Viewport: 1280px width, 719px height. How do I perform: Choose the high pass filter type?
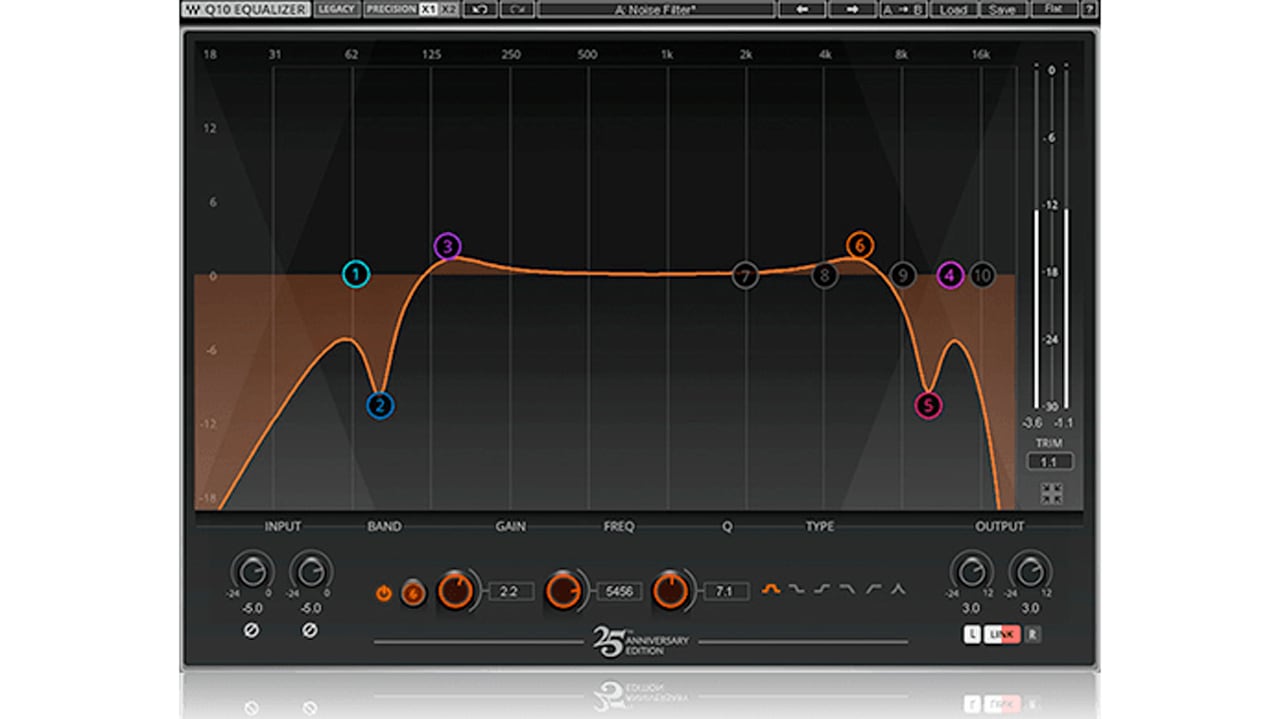[x=873, y=590]
